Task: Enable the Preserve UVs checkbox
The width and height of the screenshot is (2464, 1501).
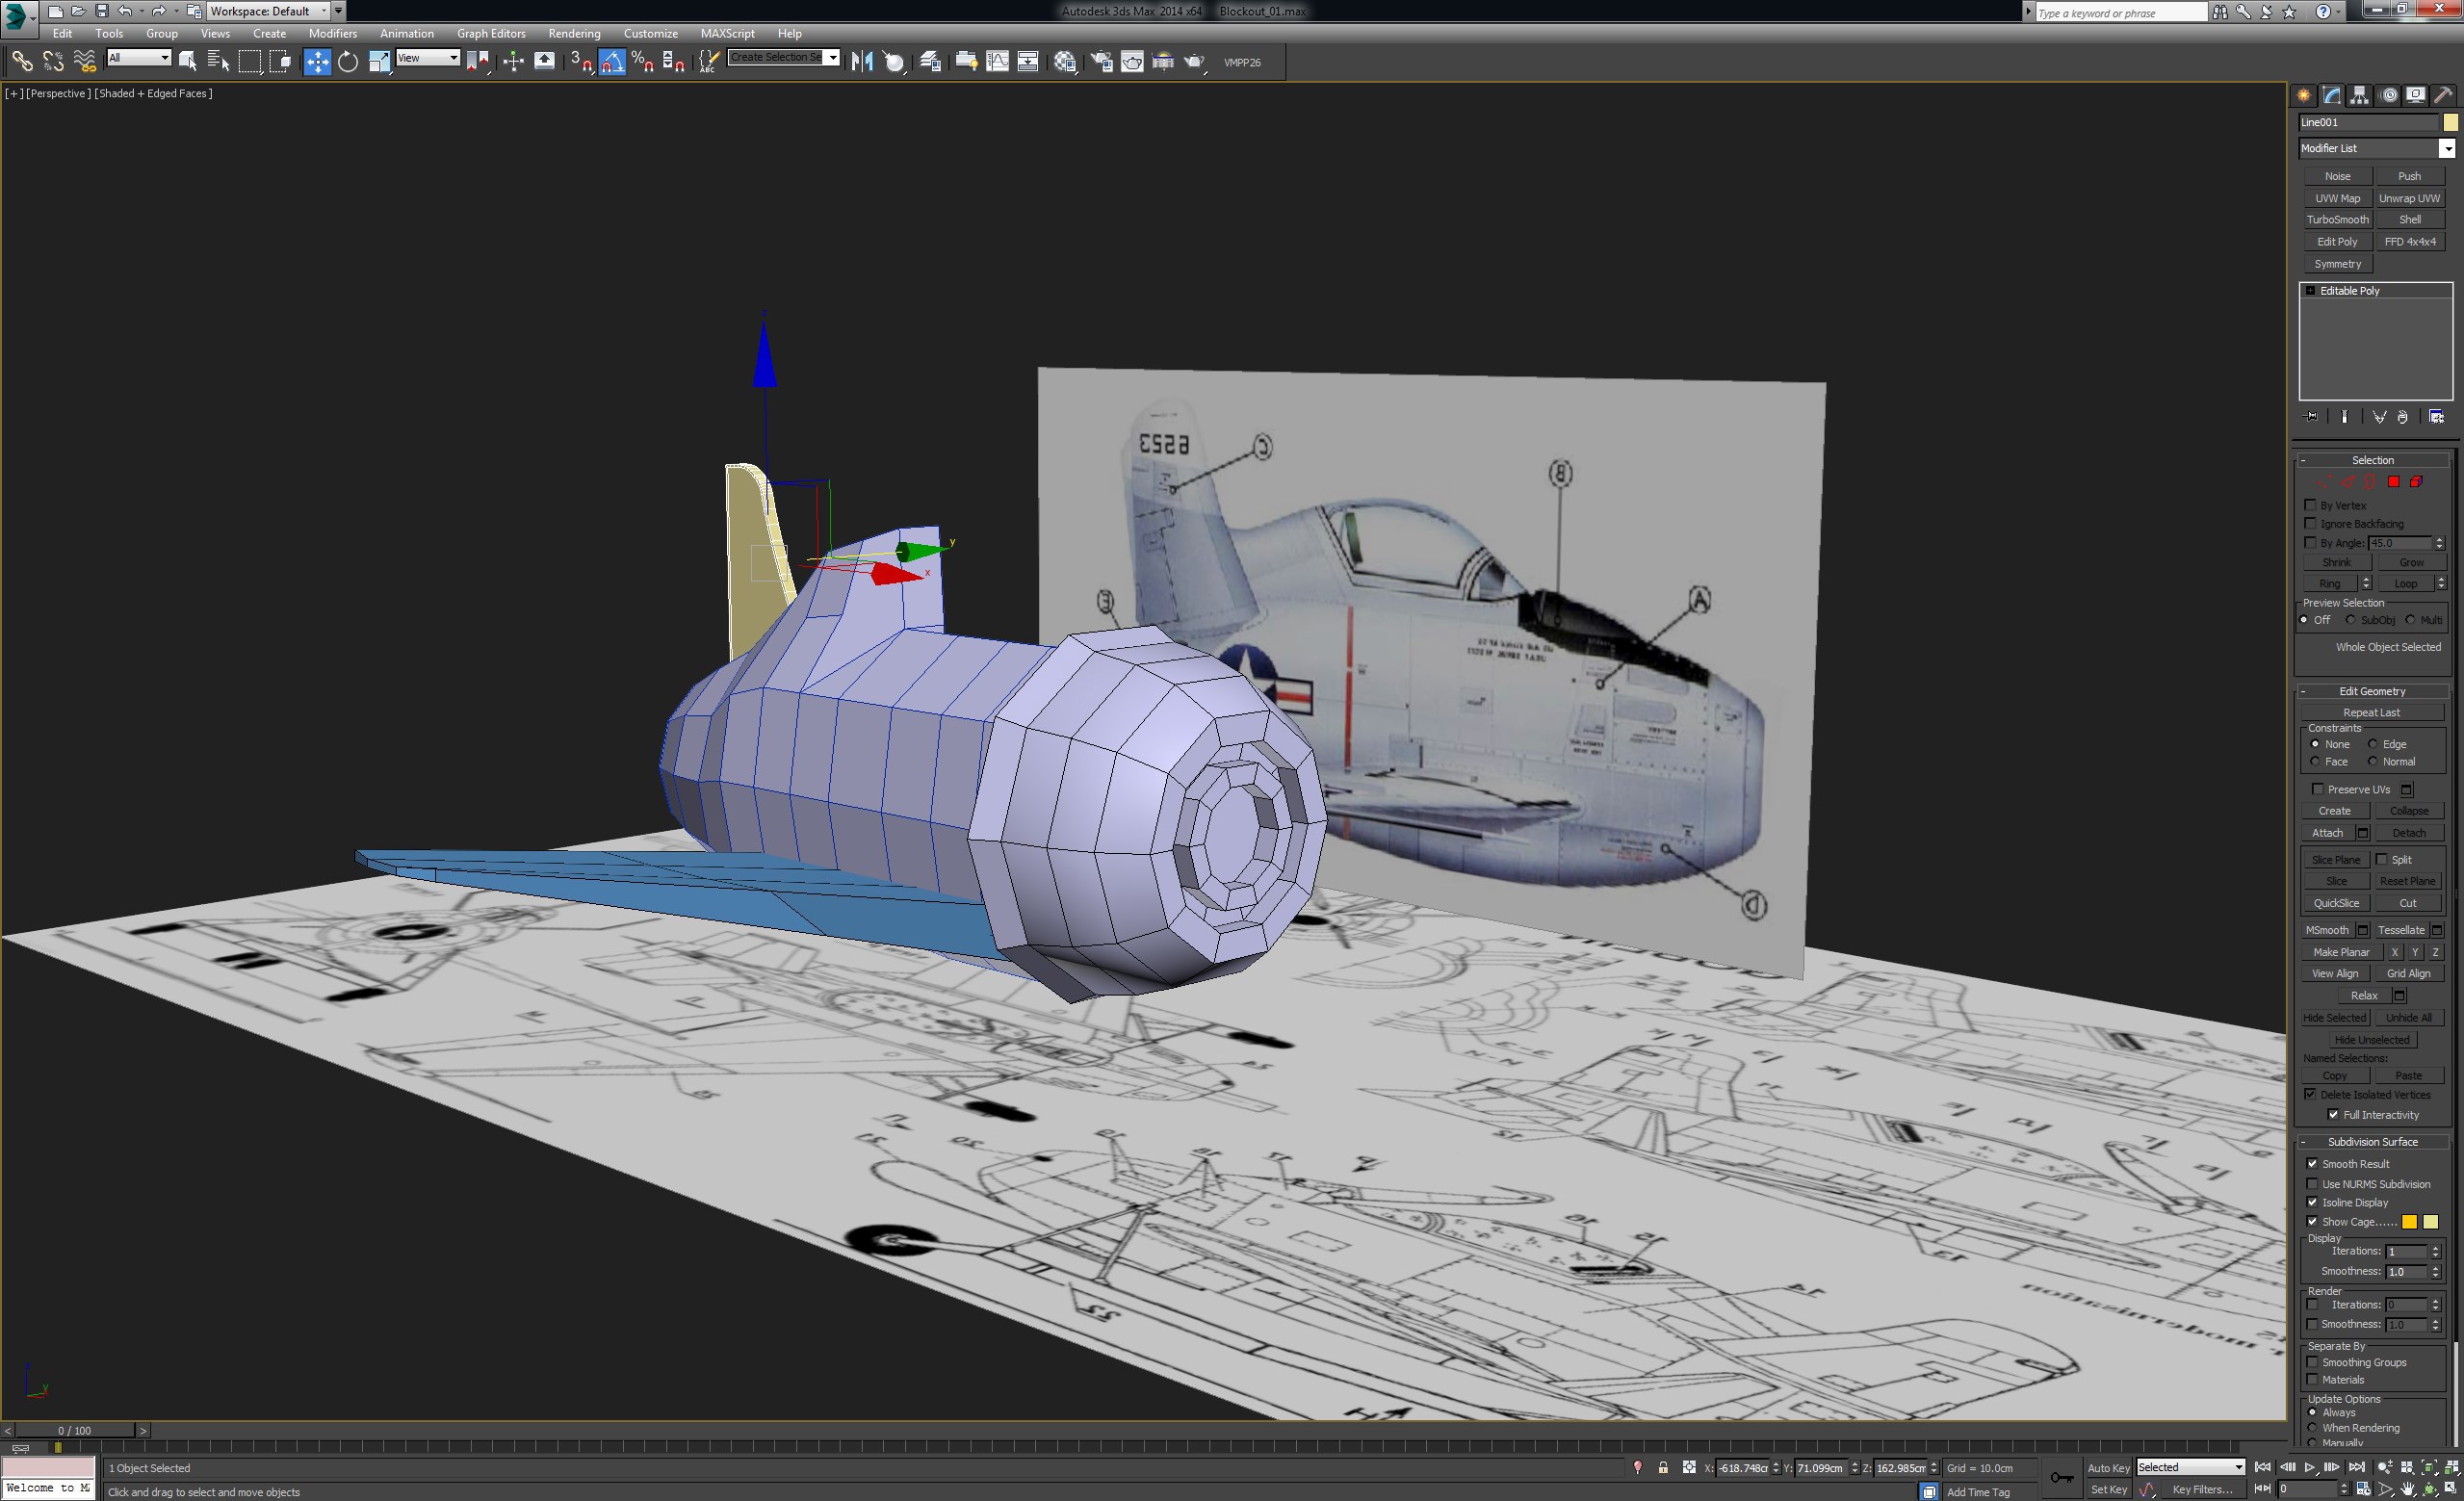Action: point(2319,789)
